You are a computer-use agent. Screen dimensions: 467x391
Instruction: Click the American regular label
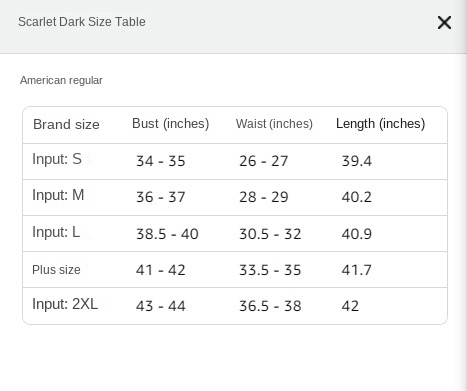pyautogui.click(x=61, y=80)
